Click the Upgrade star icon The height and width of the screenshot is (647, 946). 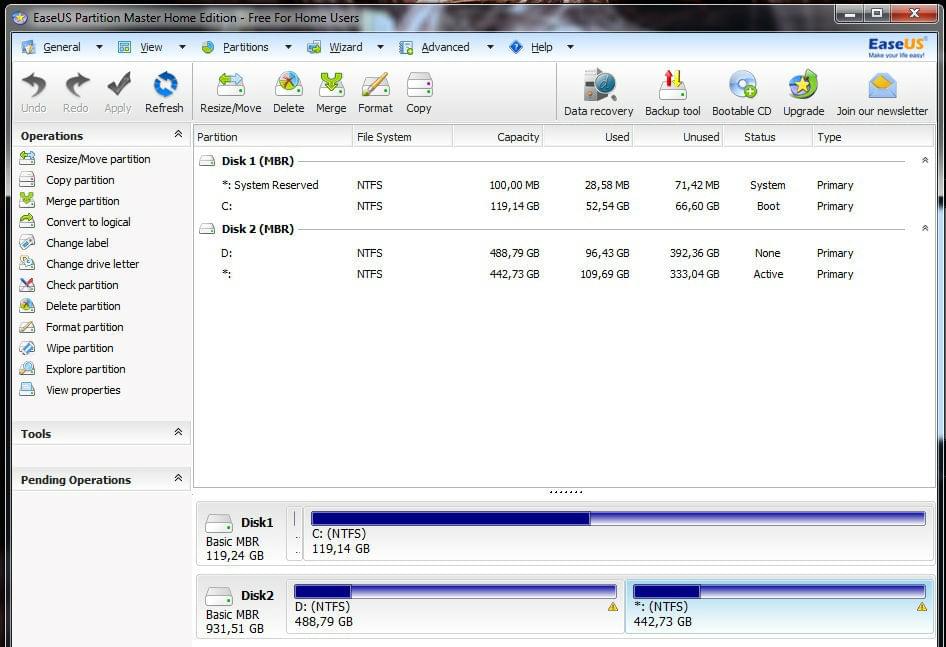click(x=803, y=85)
